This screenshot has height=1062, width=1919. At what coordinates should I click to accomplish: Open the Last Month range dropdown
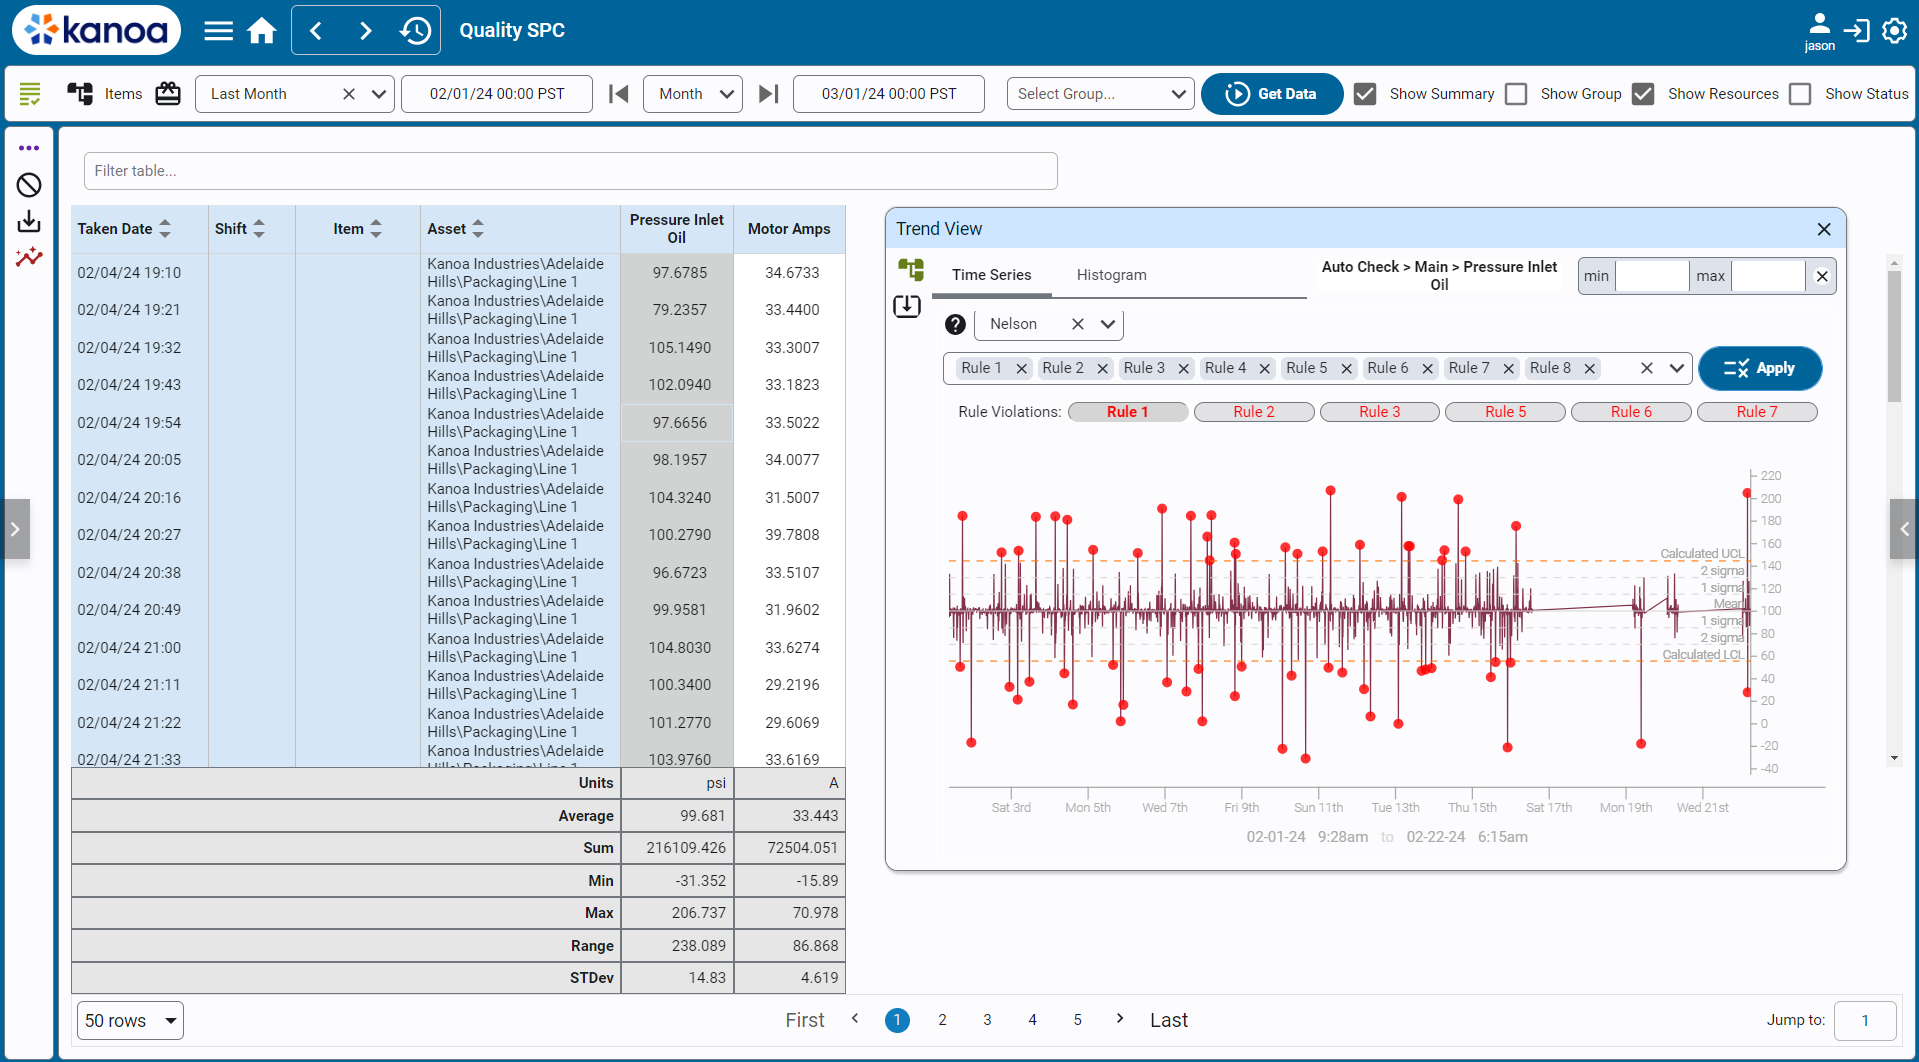click(379, 94)
